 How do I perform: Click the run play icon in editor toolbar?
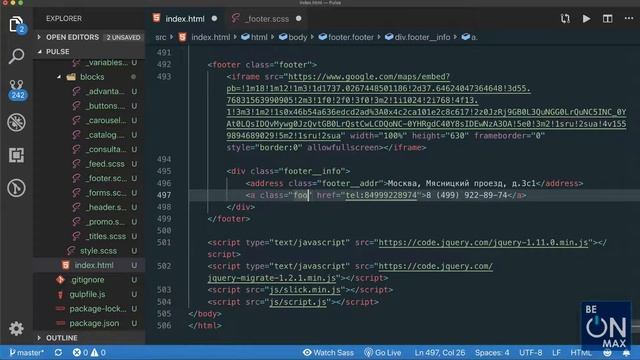coord(587,18)
